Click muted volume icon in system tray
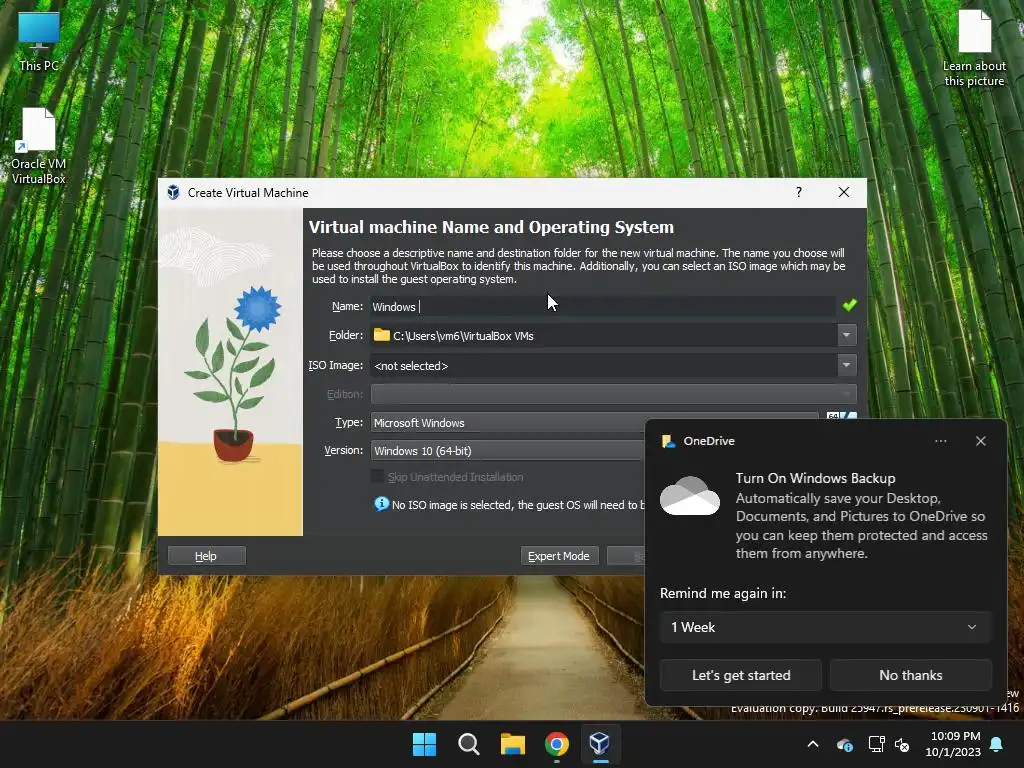Screen dimensions: 1024x768 tap(903, 744)
